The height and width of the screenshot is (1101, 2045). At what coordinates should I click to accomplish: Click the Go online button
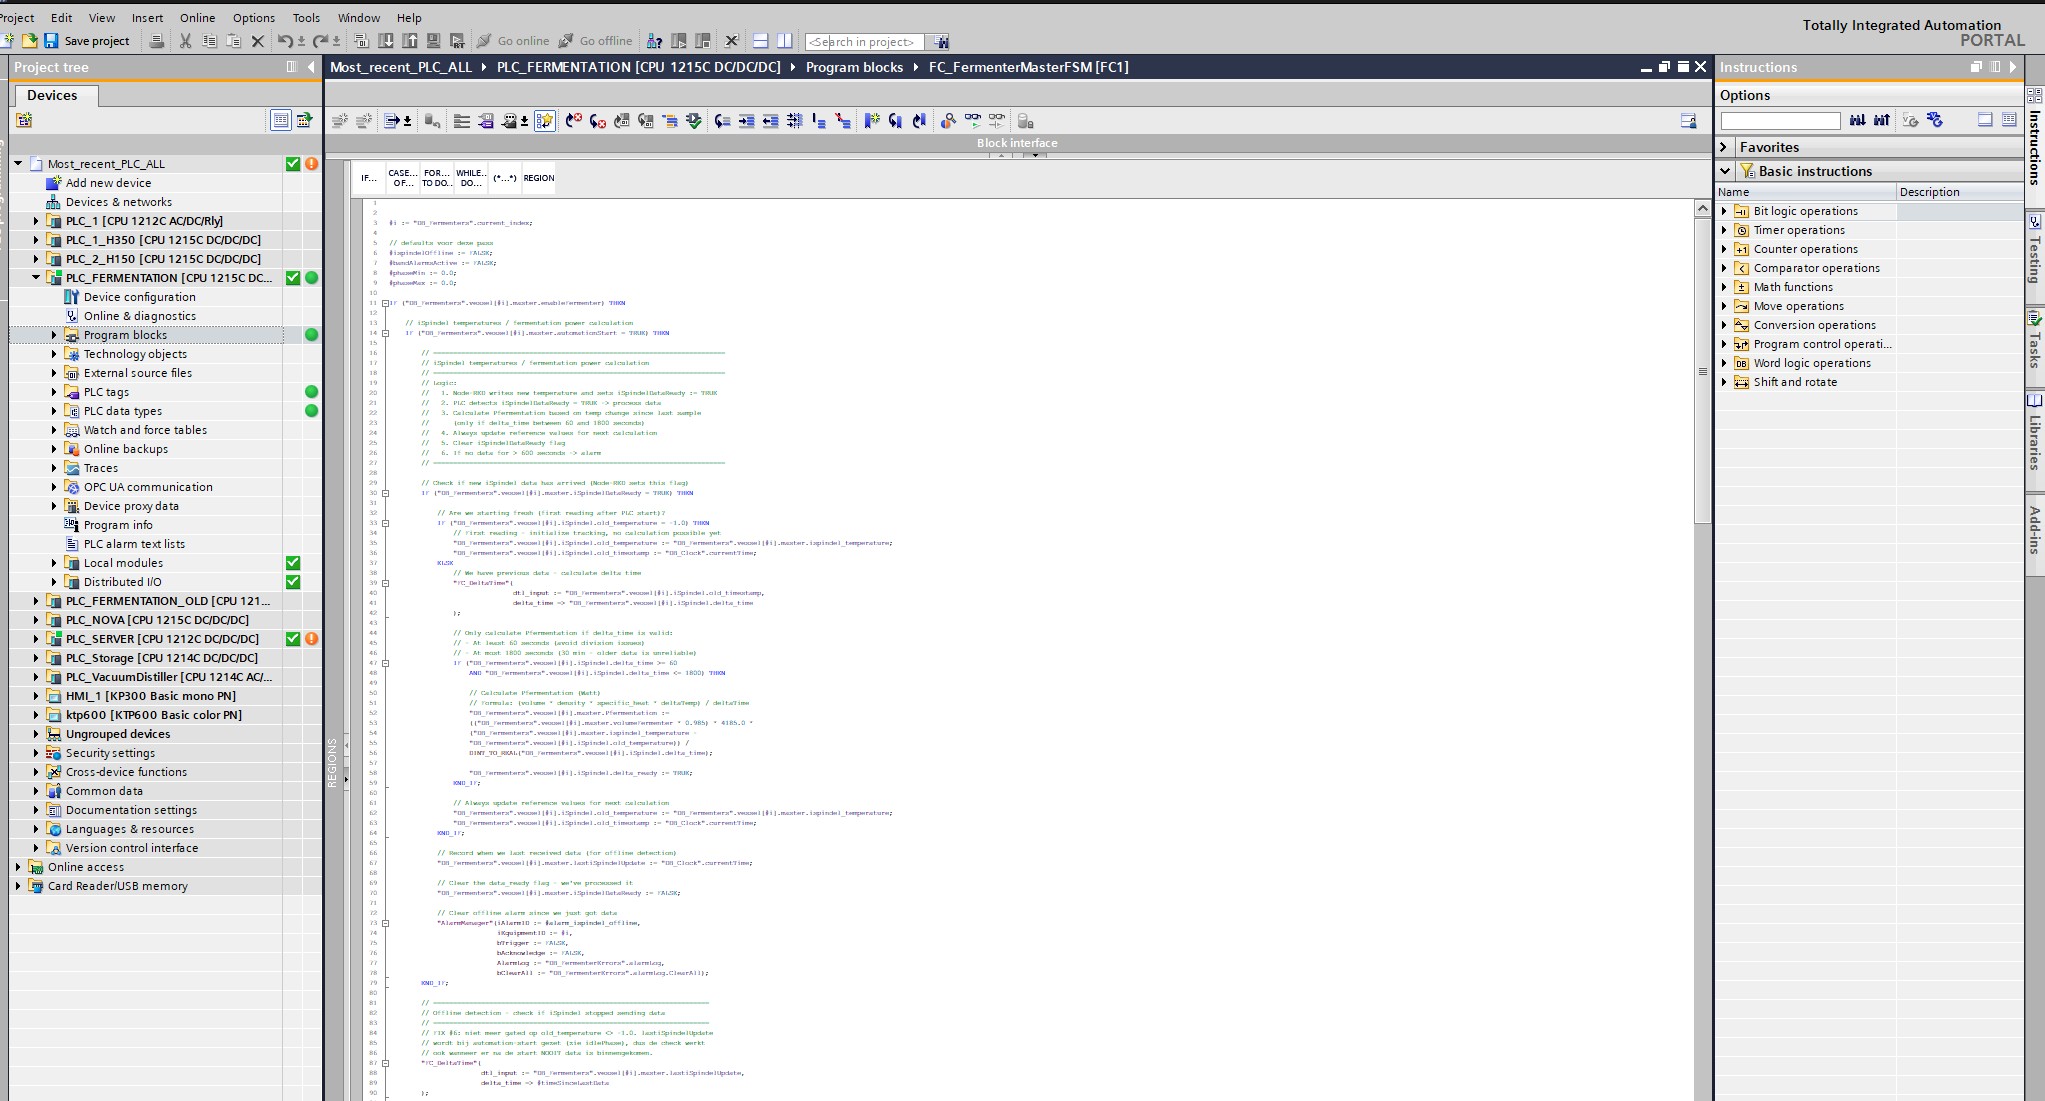click(x=513, y=41)
